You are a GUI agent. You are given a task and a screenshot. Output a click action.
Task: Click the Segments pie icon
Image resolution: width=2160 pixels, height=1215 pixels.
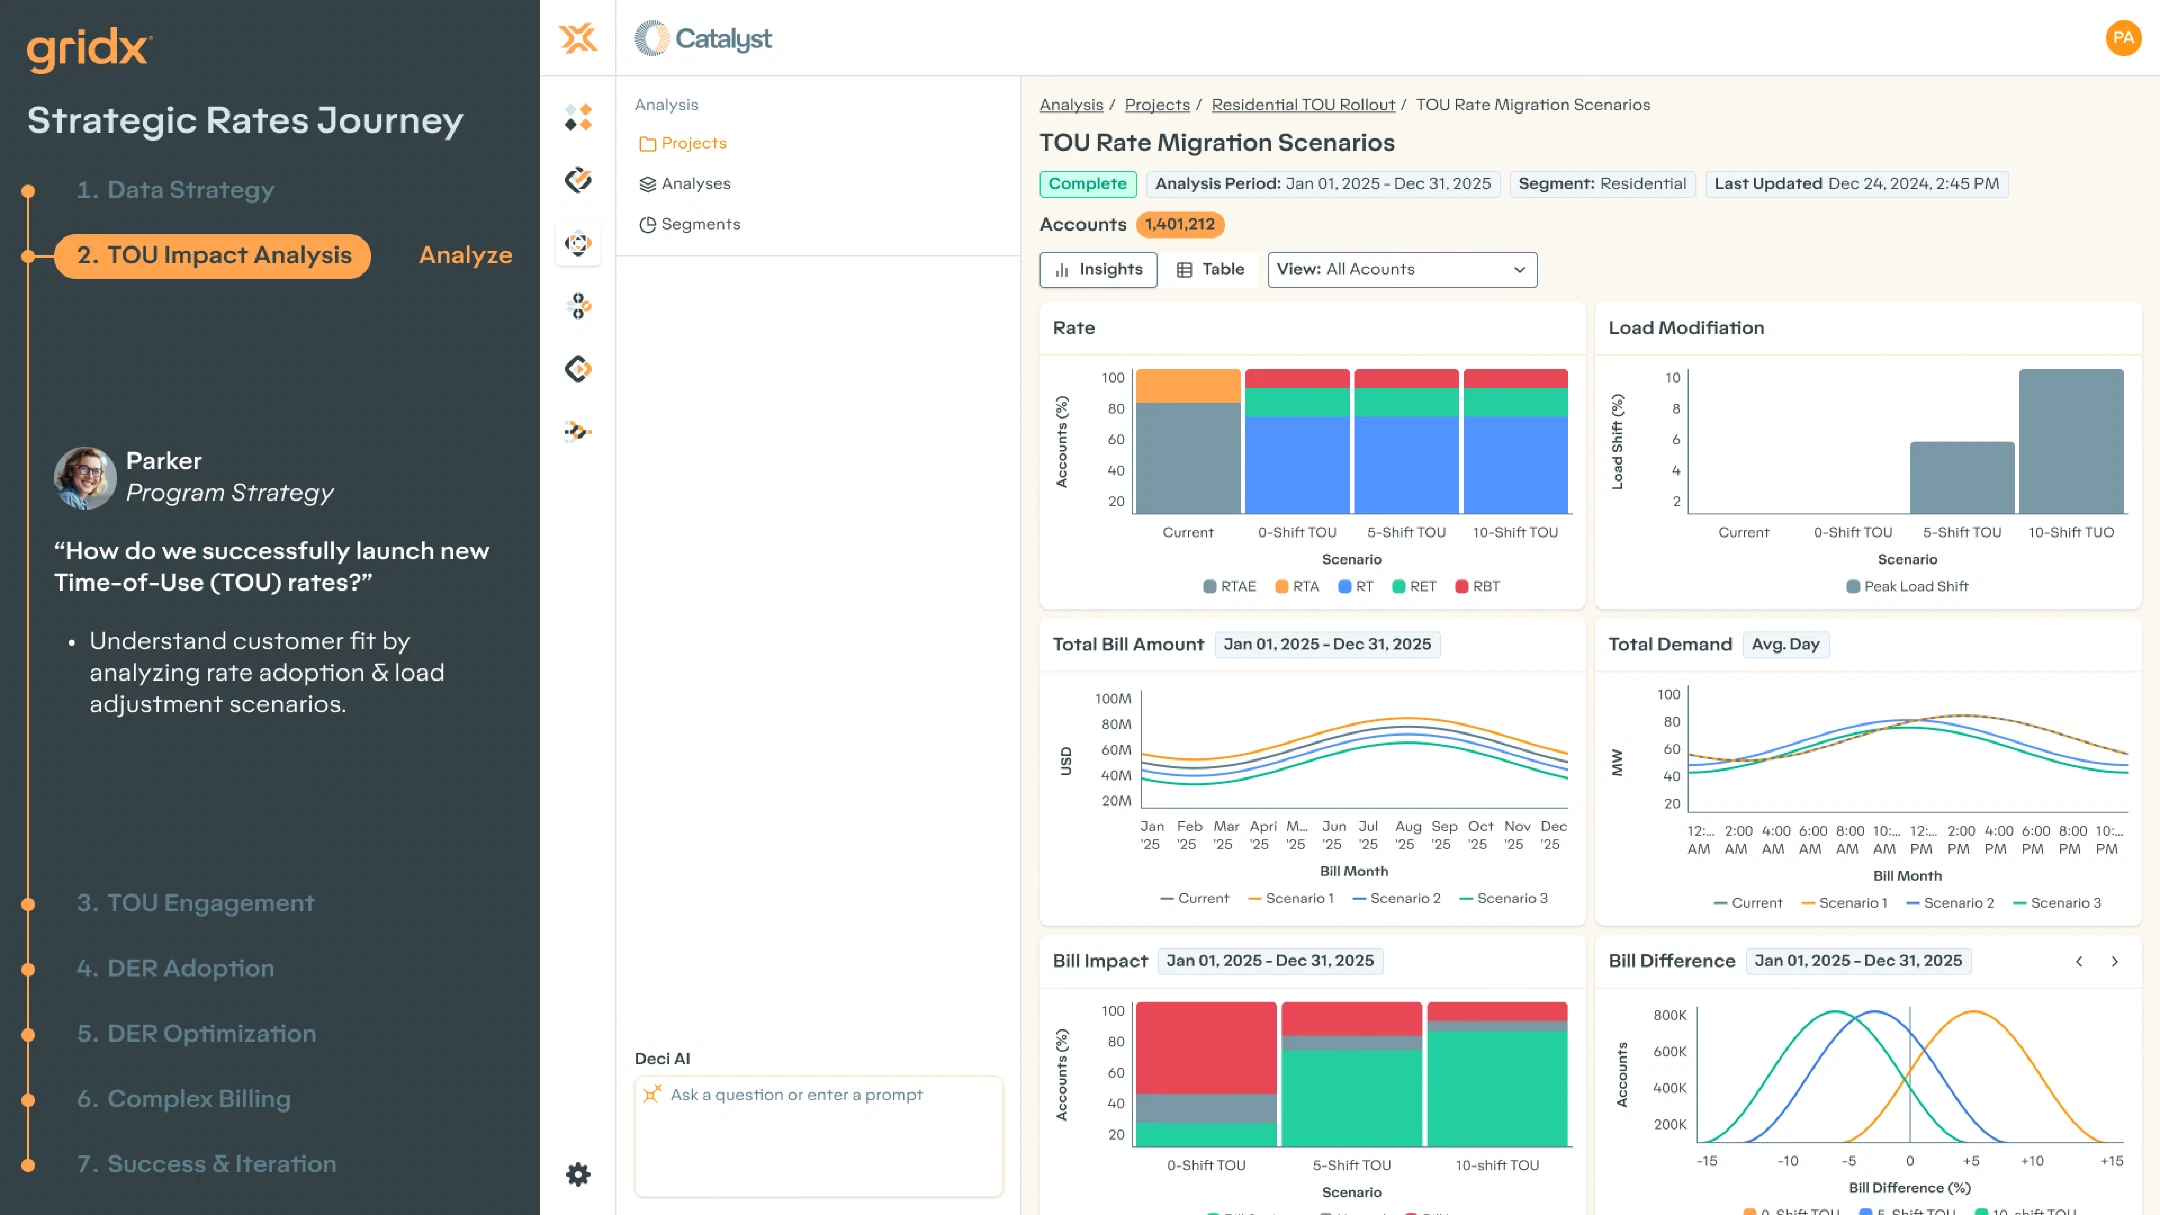(647, 225)
